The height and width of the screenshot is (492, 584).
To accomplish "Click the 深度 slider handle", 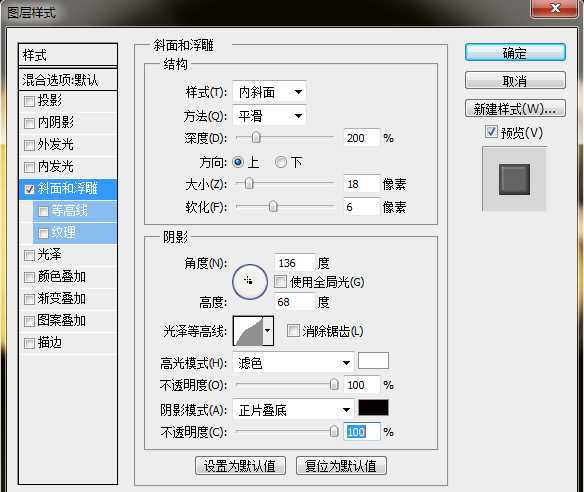I will click(x=256, y=137).
